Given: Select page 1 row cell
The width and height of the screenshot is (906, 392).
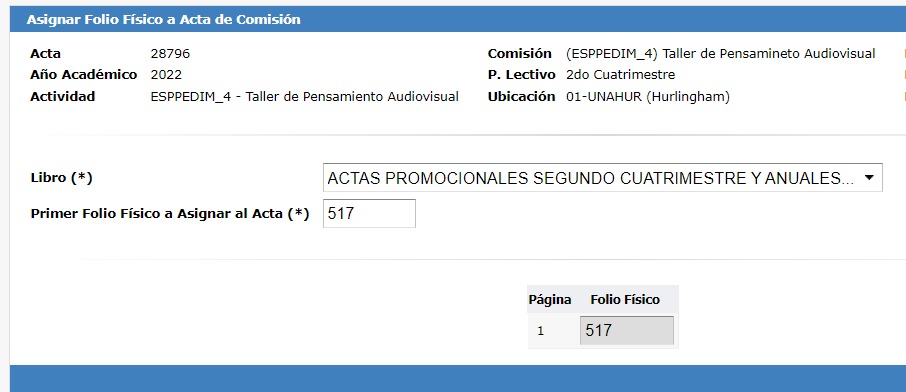Looking at the screenshot, I should pos(540,331).
